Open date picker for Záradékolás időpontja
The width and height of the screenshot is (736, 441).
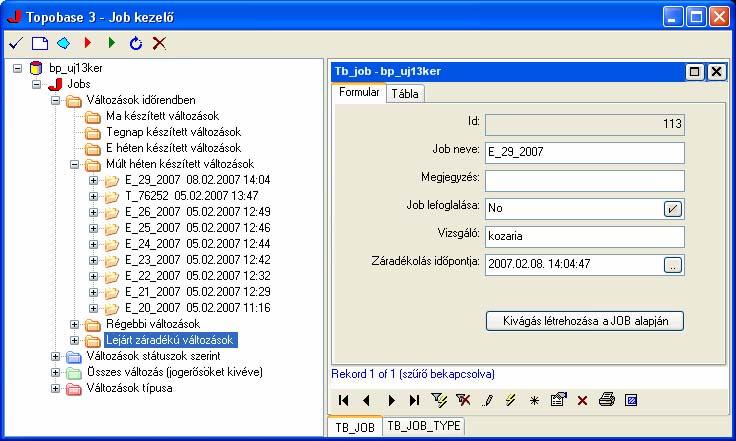pyautogui.click(x=673, y=265)
